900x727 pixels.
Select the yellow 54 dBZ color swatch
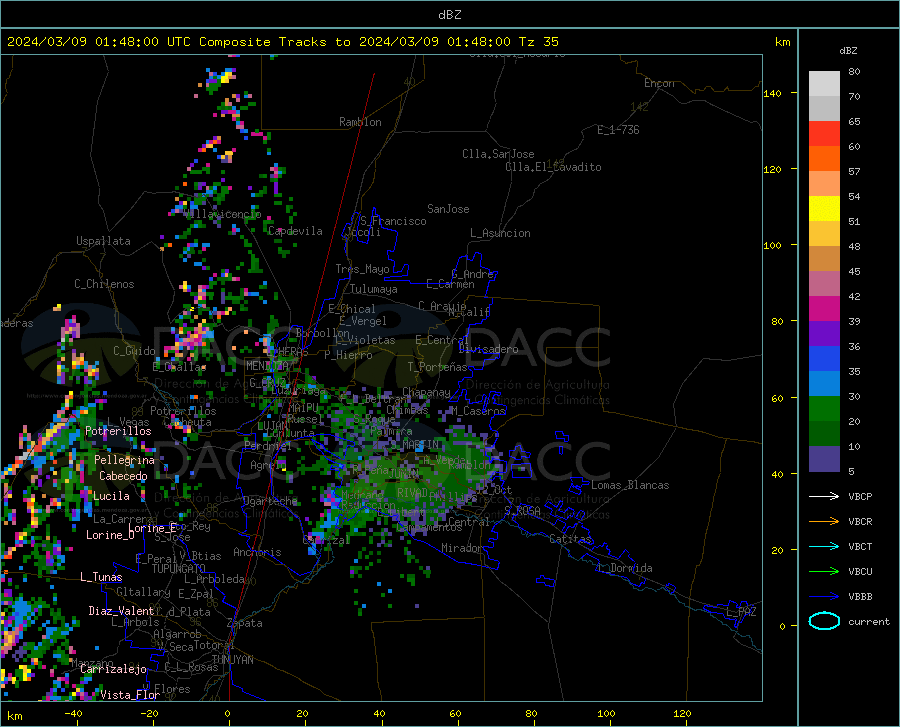pos(824,209)
